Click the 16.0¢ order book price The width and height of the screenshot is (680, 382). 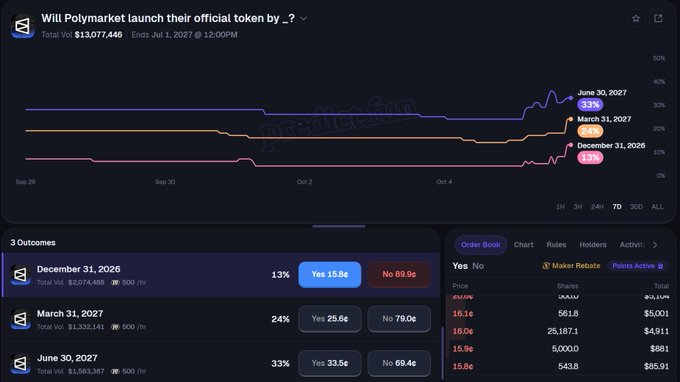[463, 331]
